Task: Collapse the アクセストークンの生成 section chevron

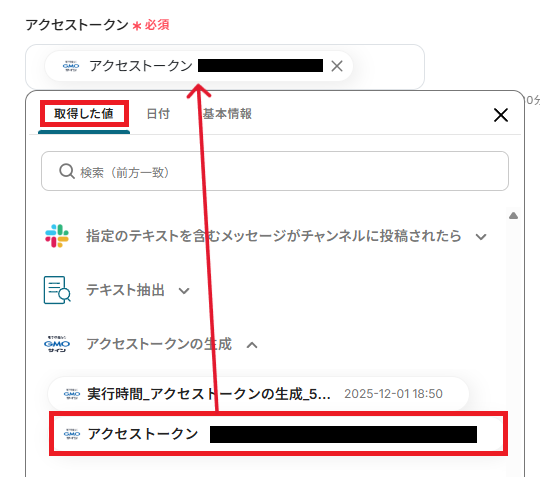Action: point(252,345)
